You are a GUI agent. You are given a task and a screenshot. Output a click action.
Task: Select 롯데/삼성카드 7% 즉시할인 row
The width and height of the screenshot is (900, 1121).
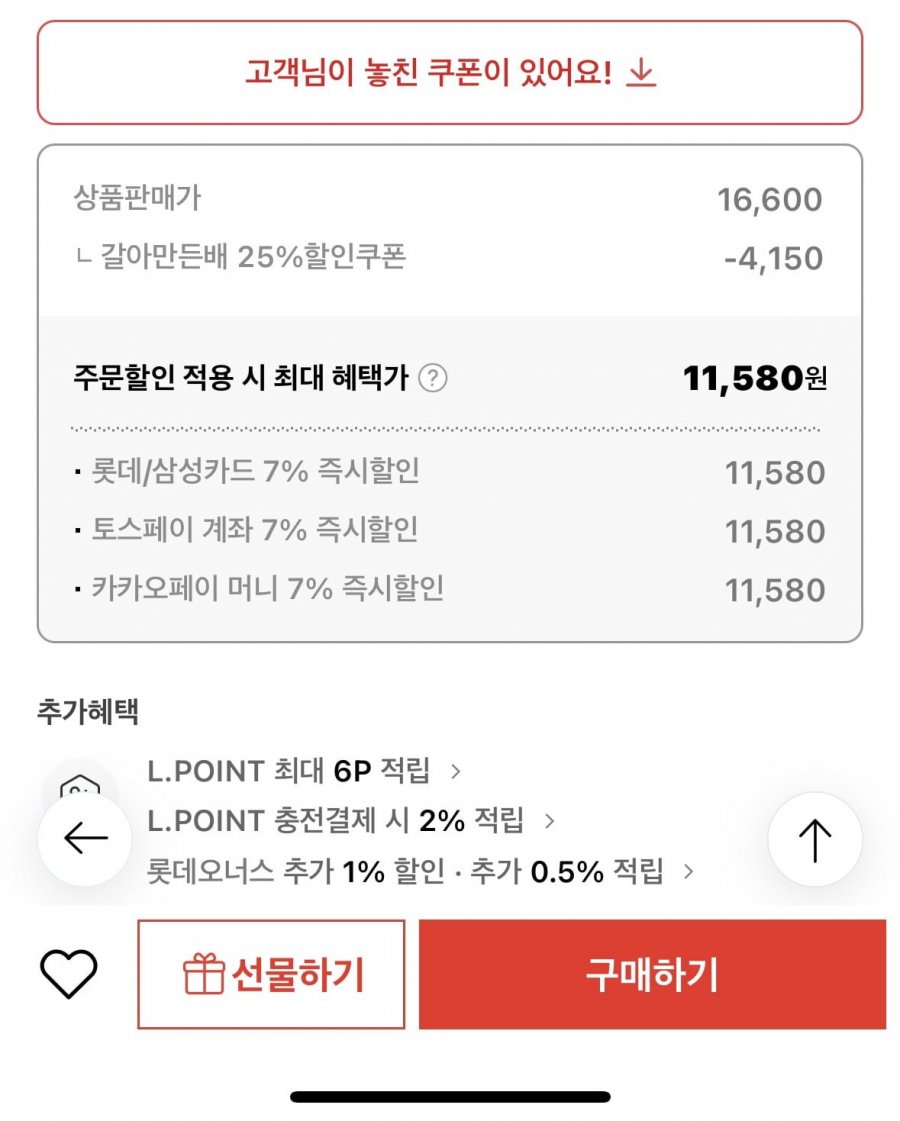(x=450, y=473)
